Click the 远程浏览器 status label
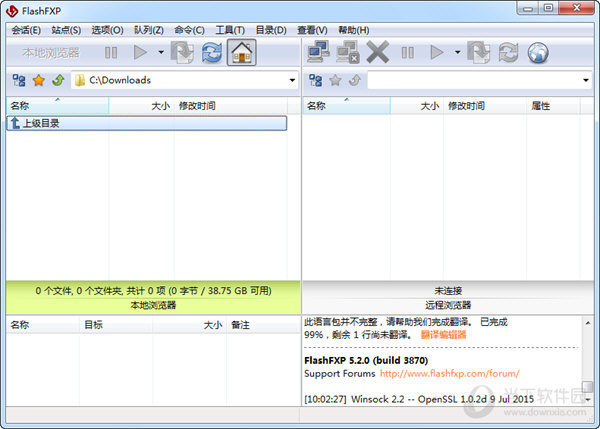Screen dimensions: 600x429 [x=448, y=305]
